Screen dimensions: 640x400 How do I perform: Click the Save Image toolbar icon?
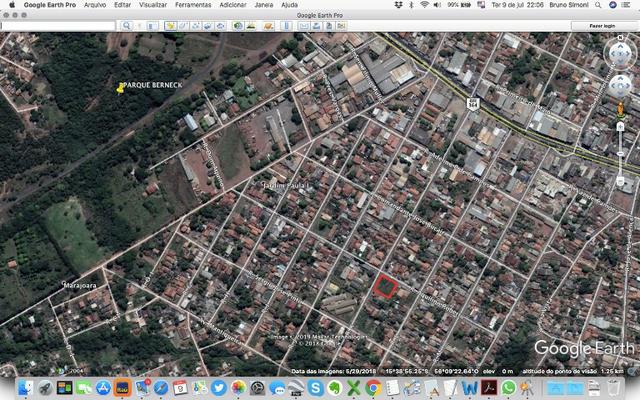(x=329, y=26)
